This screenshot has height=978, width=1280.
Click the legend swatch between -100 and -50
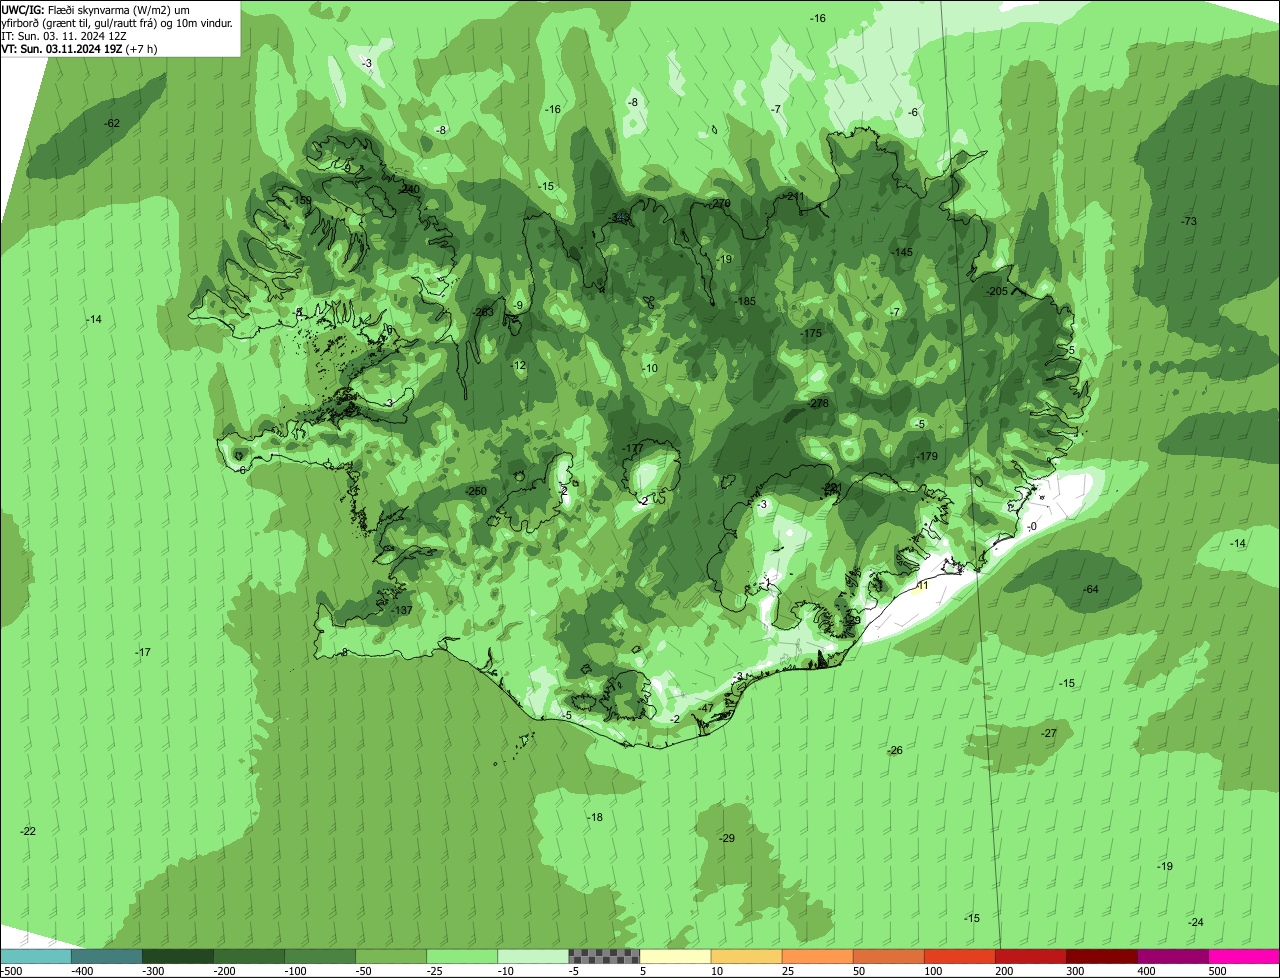320,956
